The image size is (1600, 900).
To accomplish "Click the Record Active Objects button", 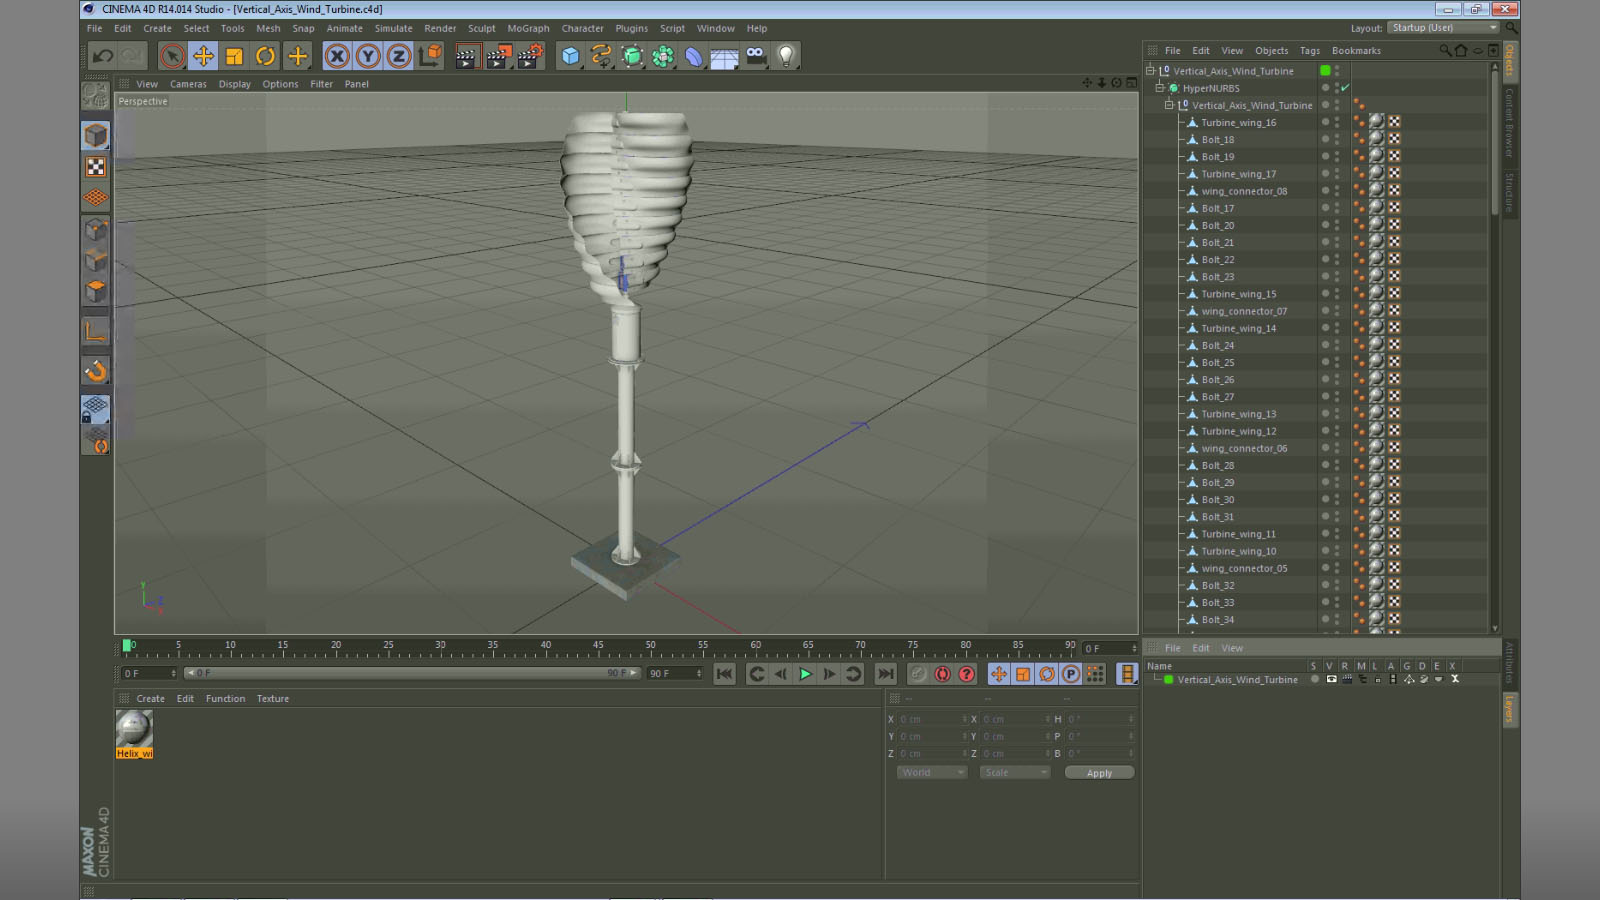I will pyautogui.click(x=918, y=674).
